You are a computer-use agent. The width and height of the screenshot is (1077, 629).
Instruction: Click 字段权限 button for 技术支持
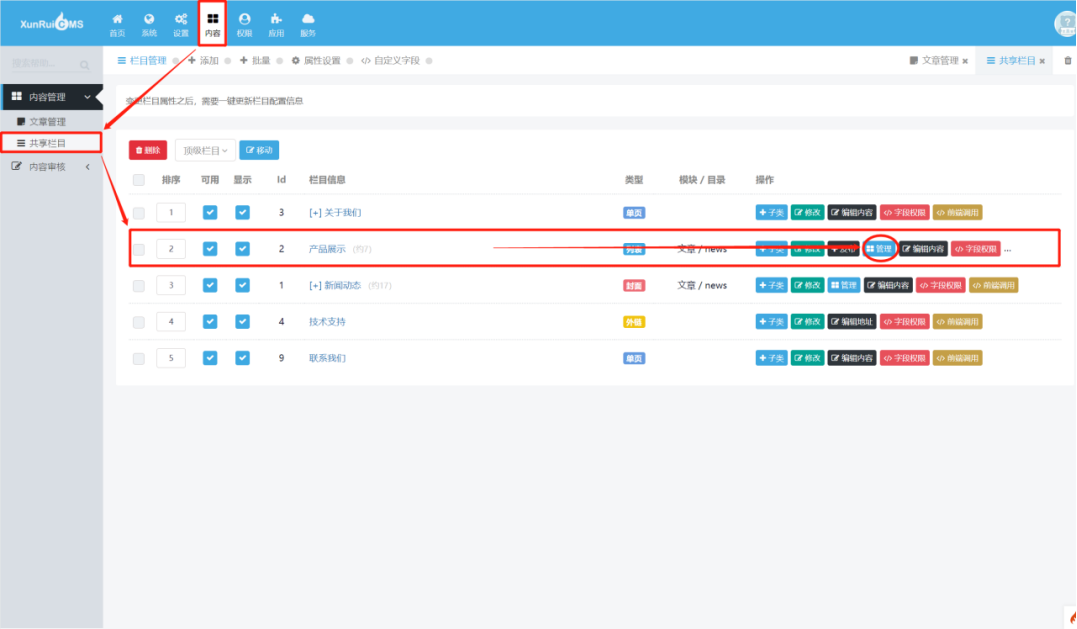905,321
